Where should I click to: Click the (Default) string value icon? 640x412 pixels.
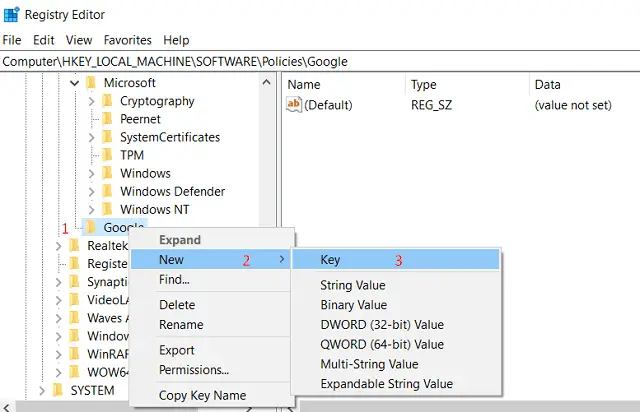tap(294, 105)
